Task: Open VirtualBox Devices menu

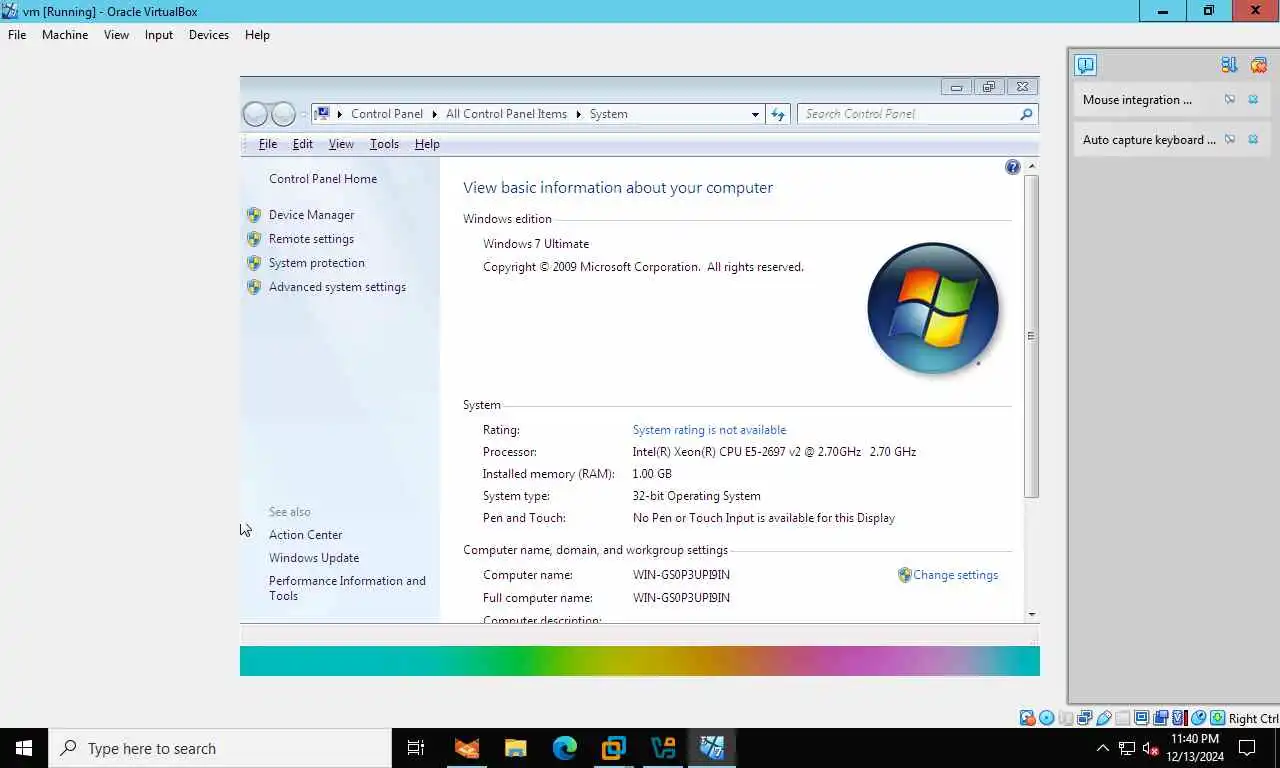Action: (209, 35)
